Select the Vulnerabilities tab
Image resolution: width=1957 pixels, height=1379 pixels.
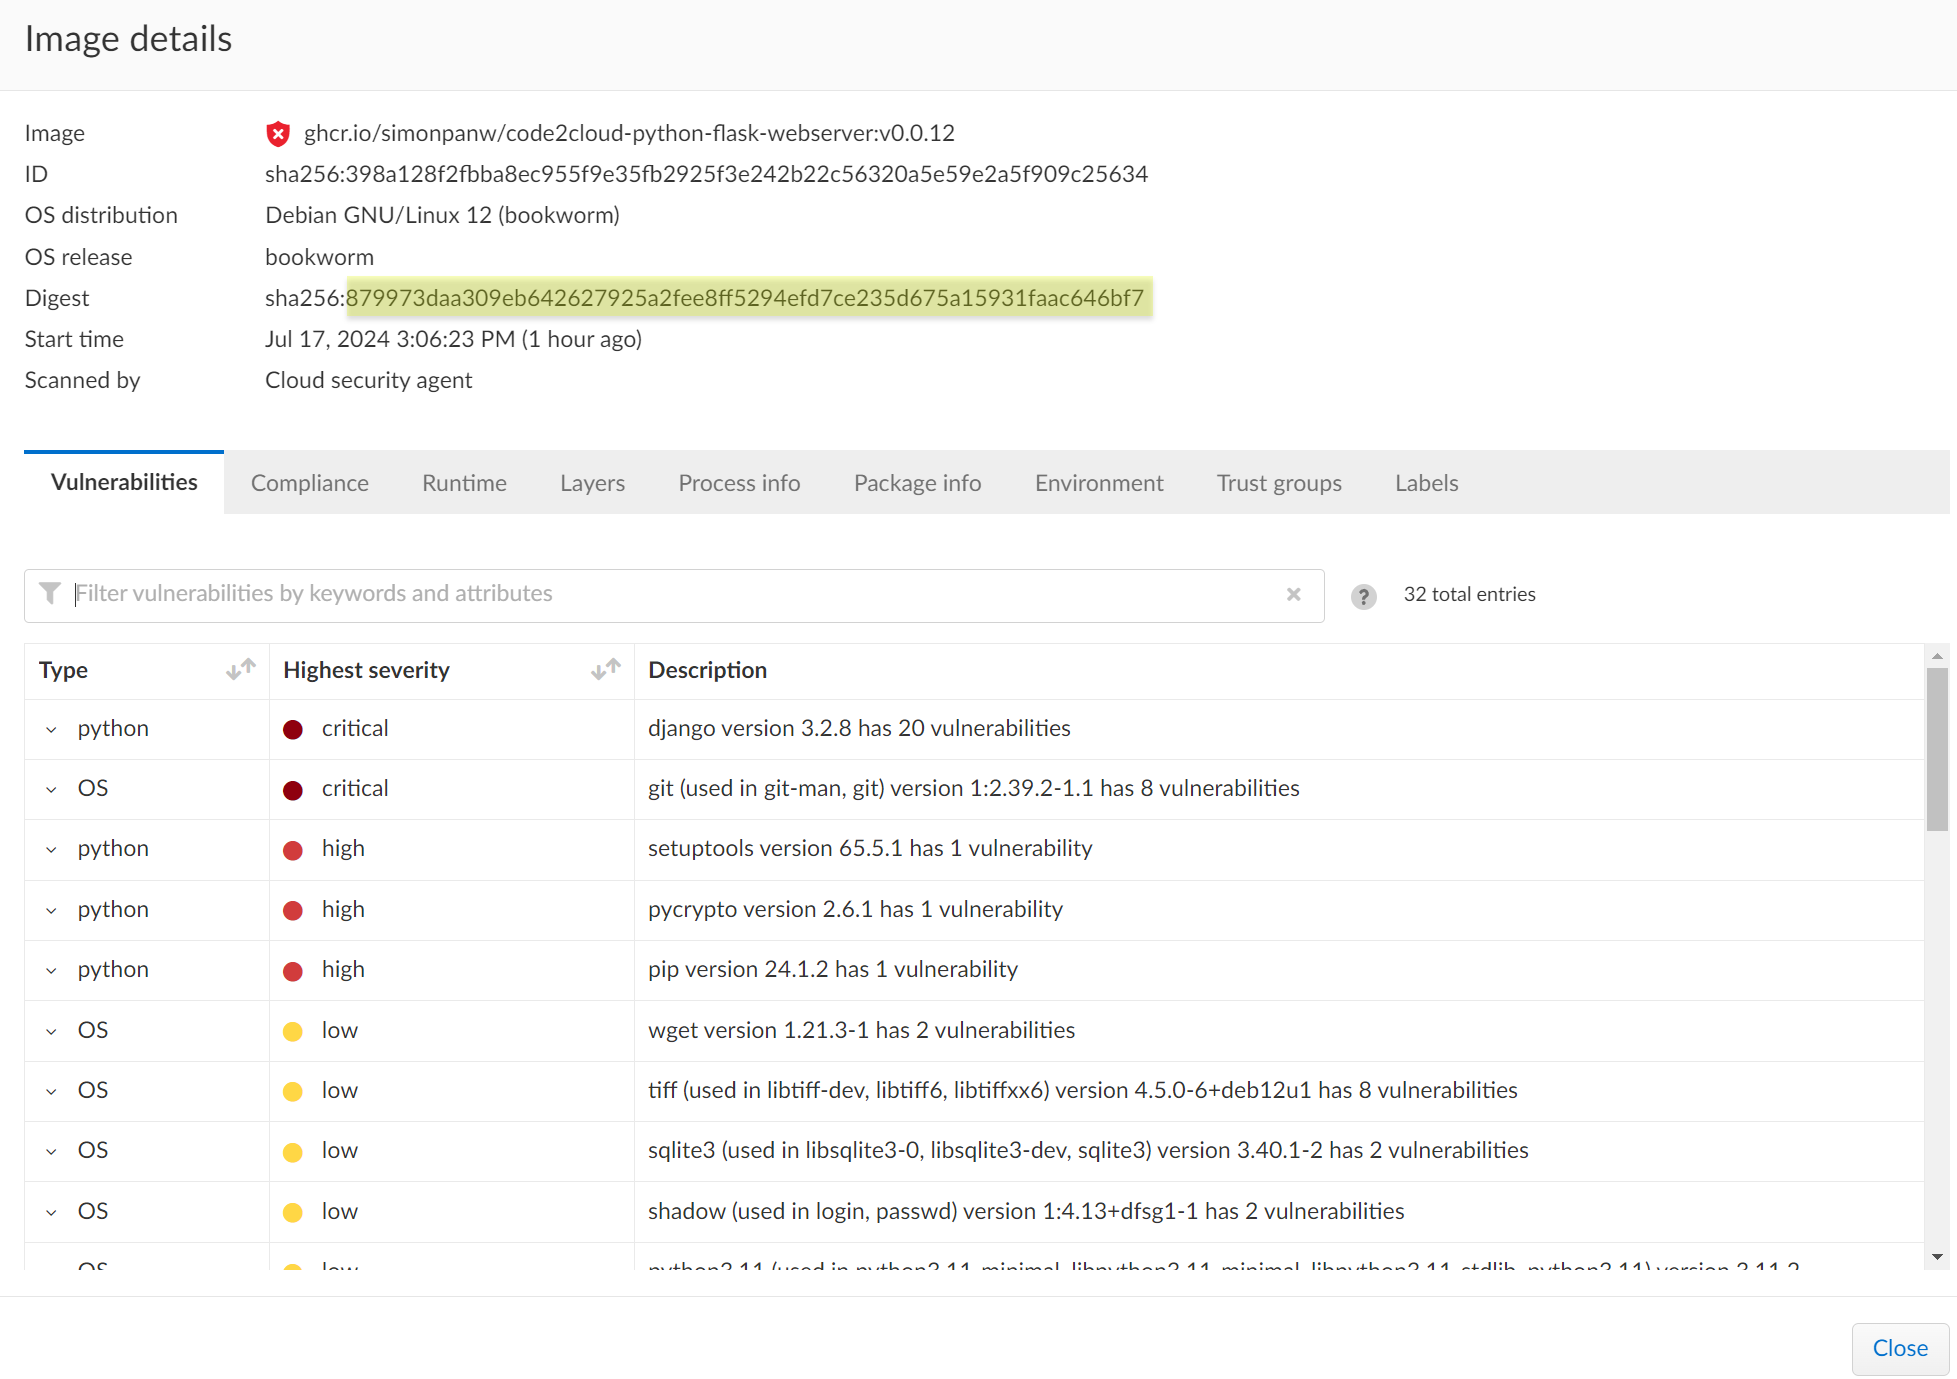pos(124,482)
